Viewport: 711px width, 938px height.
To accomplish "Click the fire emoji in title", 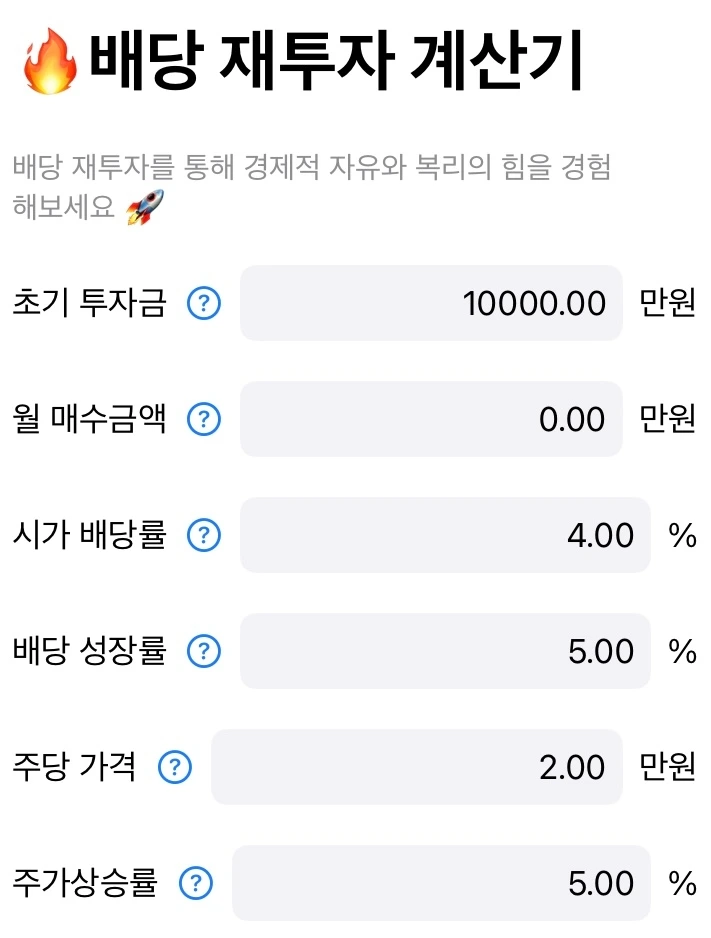I will (x=50, y=62).
